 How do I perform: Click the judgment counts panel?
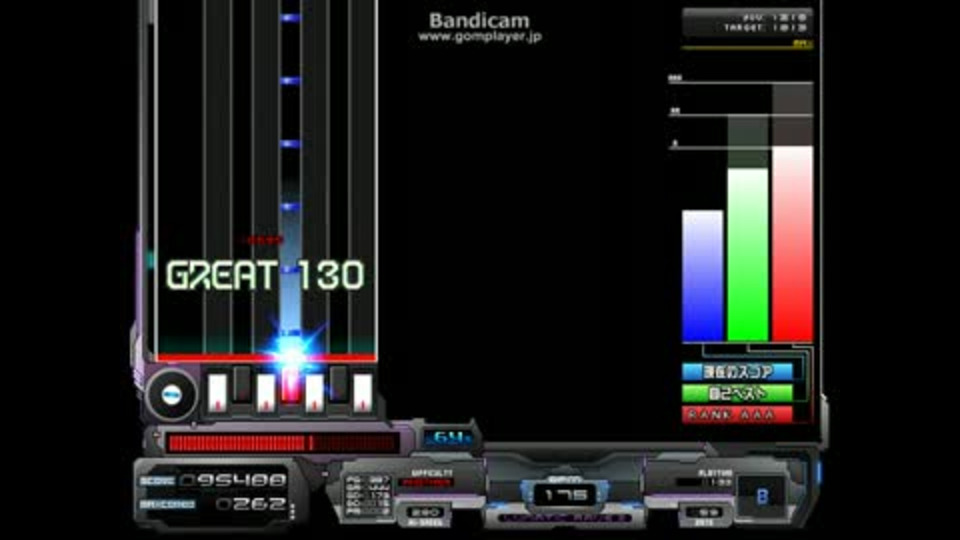368,495
